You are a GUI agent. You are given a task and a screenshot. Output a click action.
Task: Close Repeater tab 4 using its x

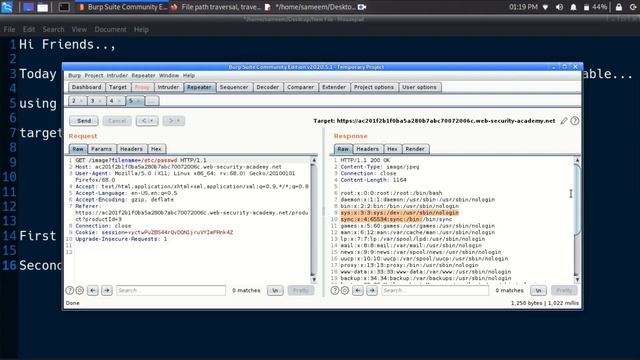pos(119,101)
